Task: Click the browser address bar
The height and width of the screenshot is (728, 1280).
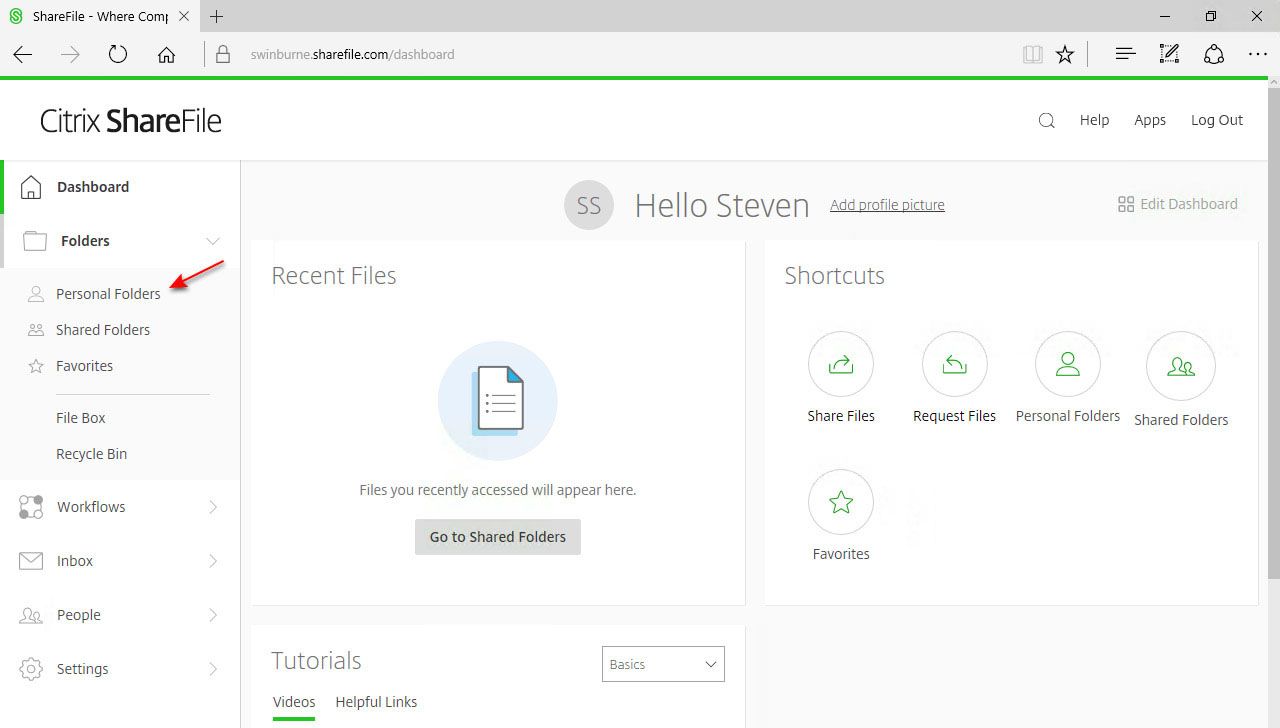Action: pyautogui.click(x=600, y=55)
